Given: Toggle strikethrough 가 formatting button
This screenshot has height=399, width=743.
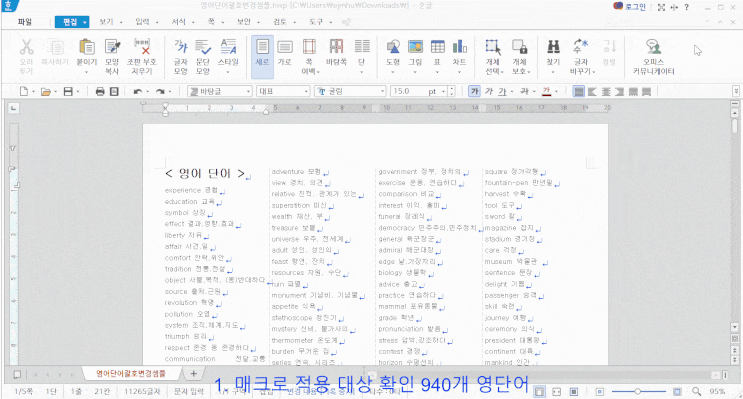Looking at the screenshot, I should 524,91.
